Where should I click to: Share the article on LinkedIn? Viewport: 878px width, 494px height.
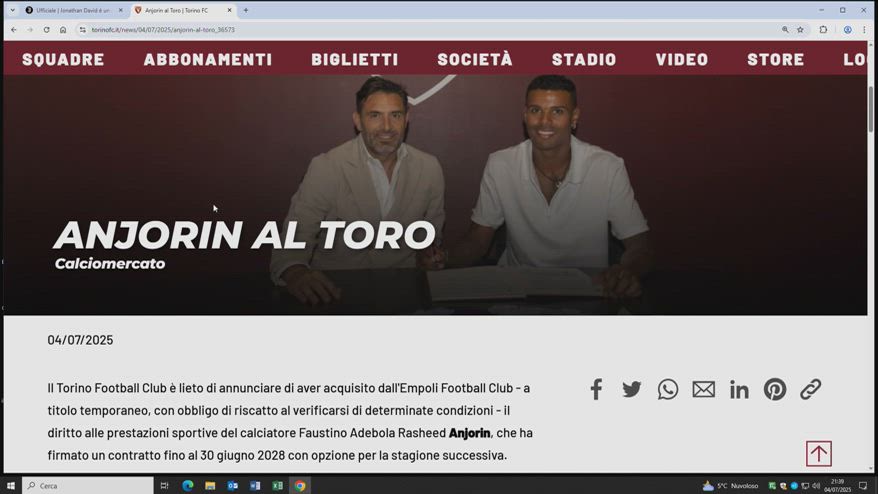point(739,389)
